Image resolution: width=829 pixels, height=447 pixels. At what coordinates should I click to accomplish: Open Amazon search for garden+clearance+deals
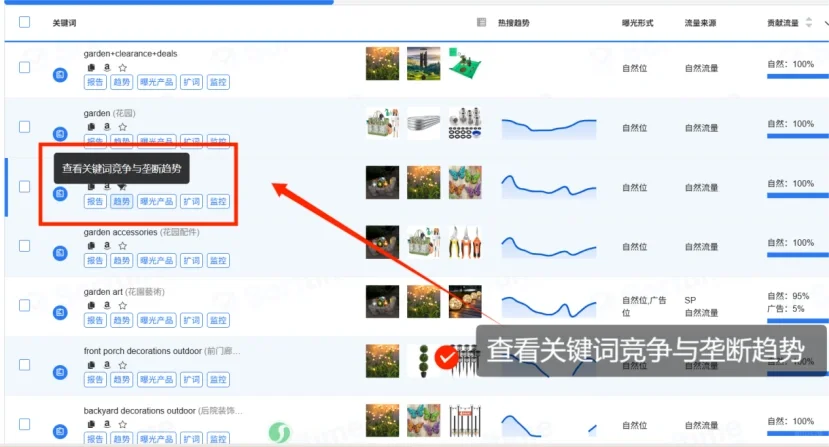pos(107,67)
